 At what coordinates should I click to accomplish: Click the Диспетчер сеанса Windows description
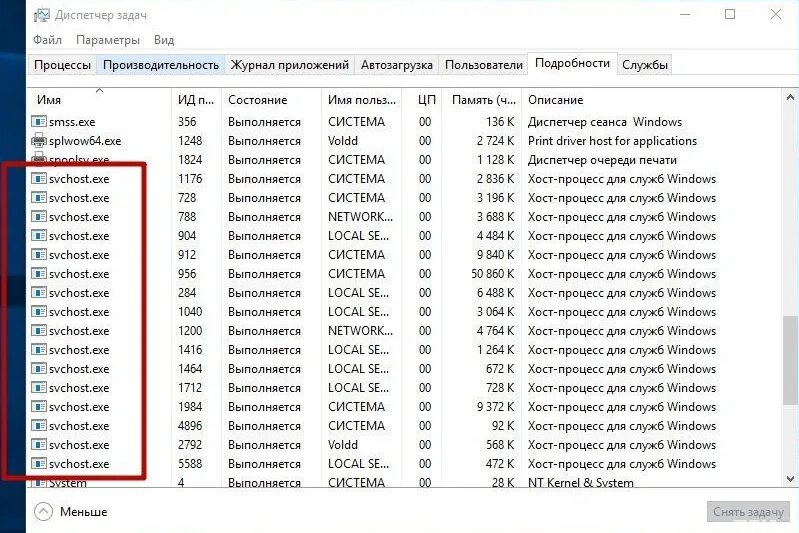(x=604, y=122)
